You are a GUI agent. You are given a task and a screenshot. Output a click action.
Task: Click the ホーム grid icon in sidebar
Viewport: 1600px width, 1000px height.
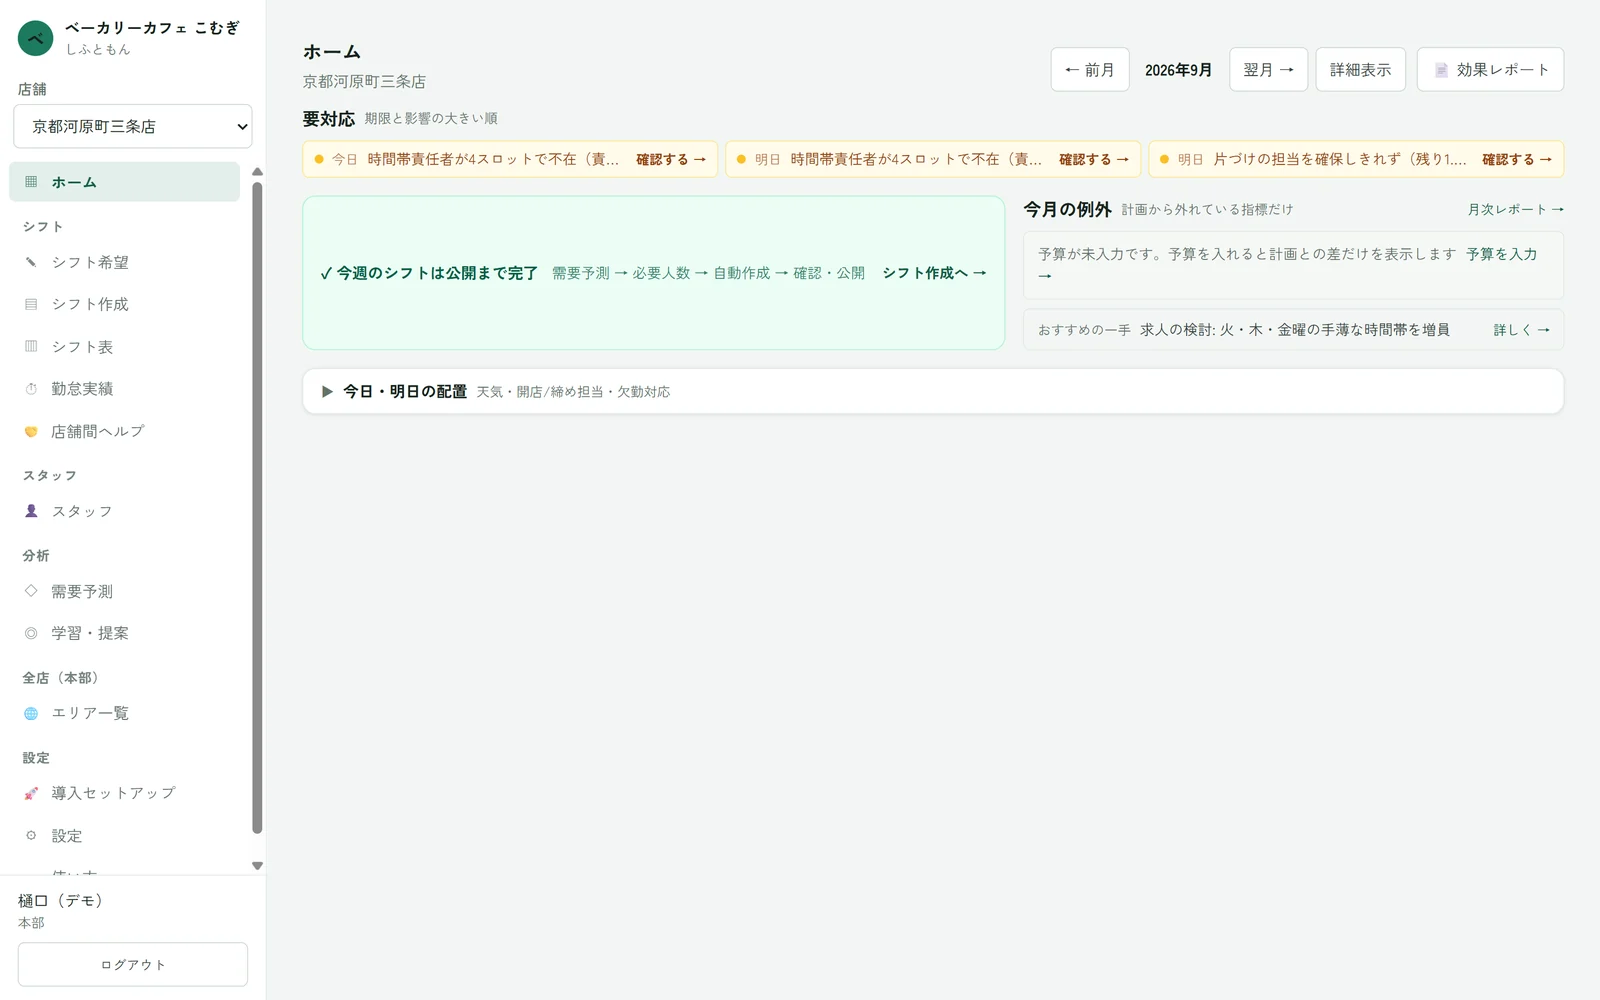31,182
